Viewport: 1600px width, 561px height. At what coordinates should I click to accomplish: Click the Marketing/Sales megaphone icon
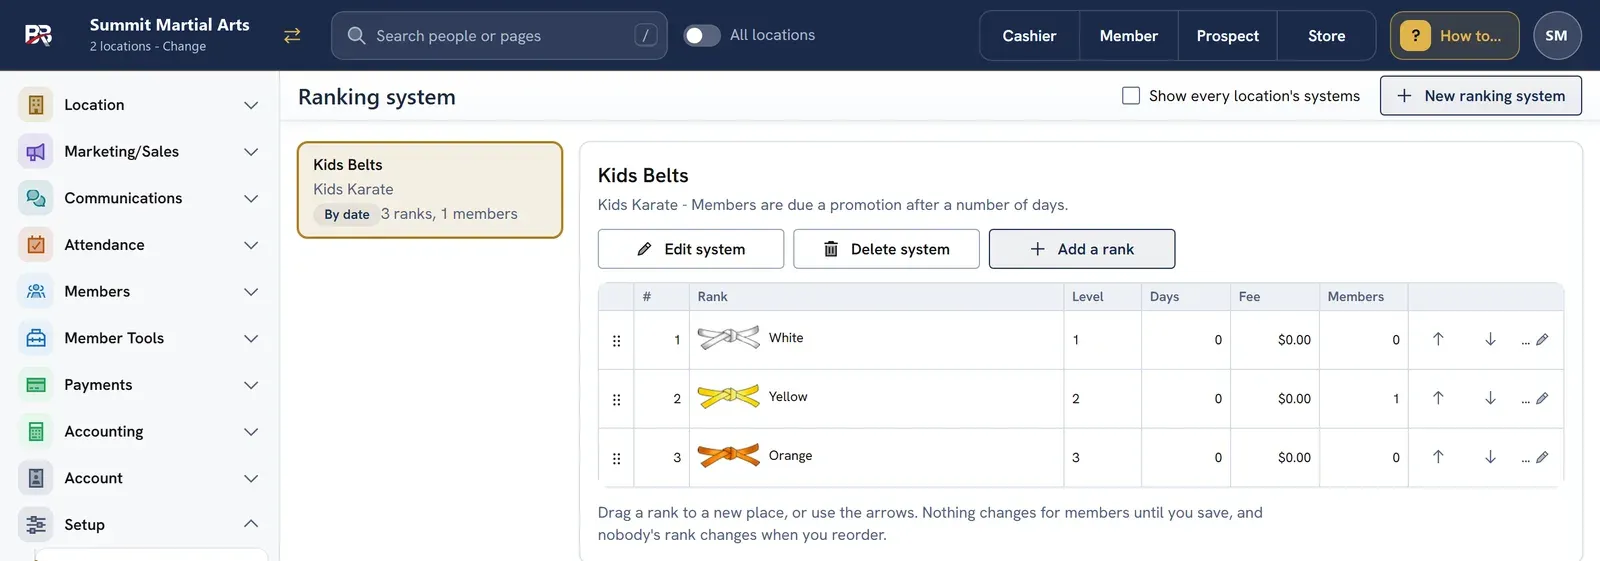tap(36, 151)
